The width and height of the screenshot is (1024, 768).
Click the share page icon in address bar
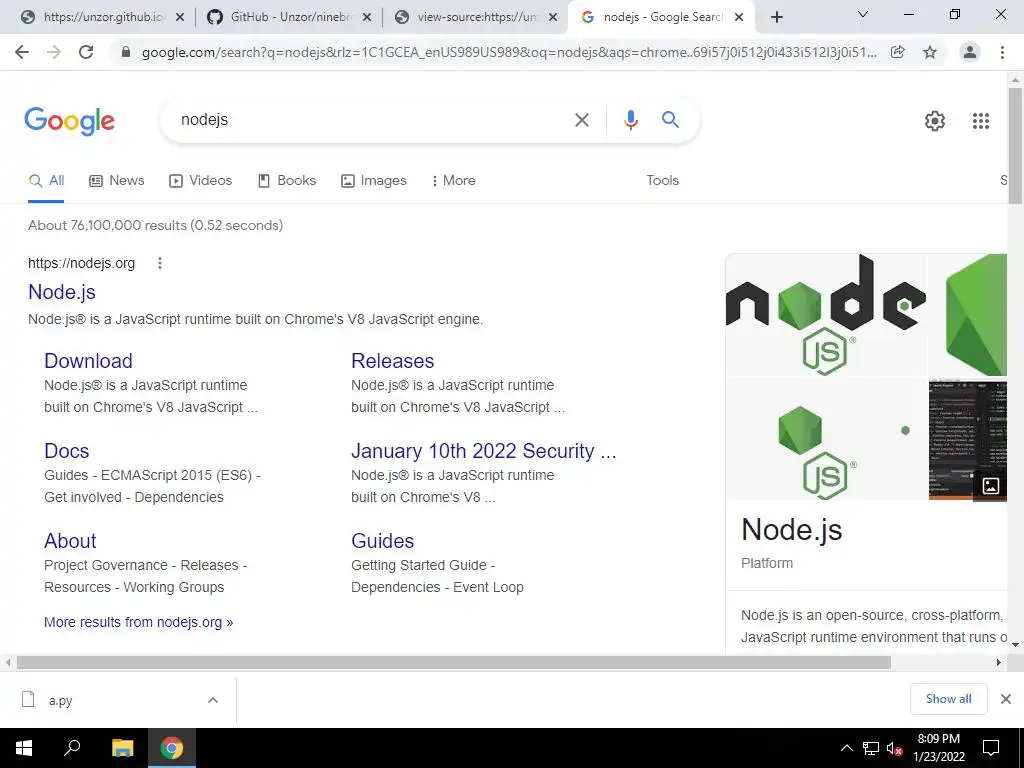click(x=898, y=52)
